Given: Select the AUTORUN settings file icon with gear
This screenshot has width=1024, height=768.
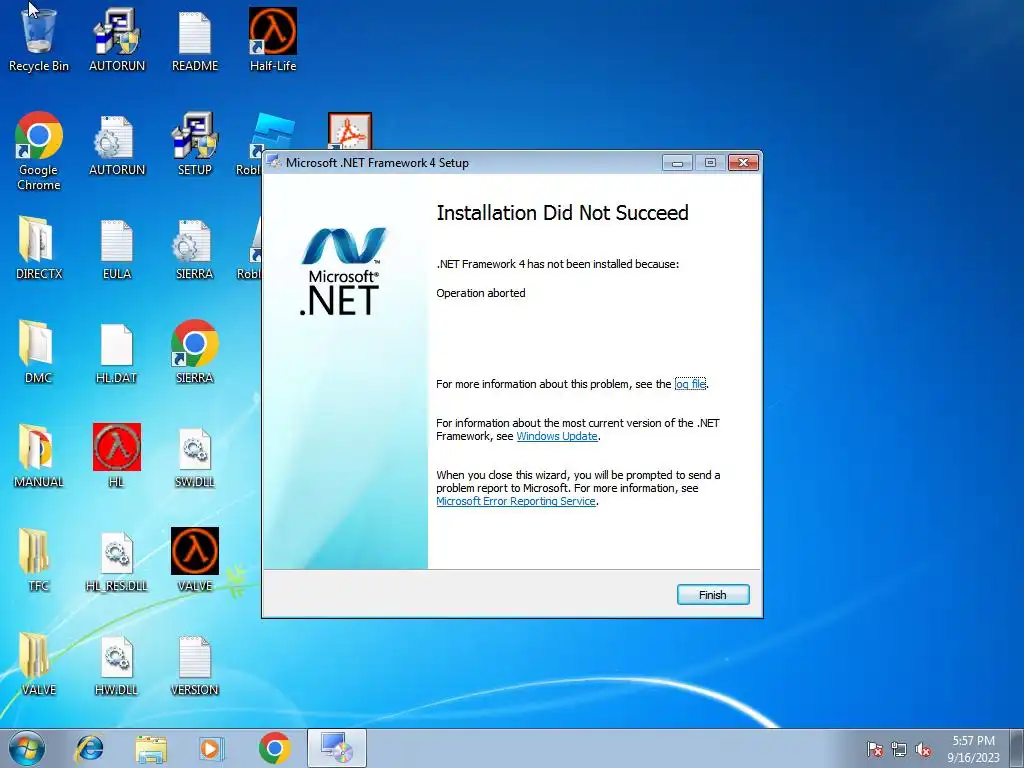Looking at the screenshot, I should (x=117, y=145).
